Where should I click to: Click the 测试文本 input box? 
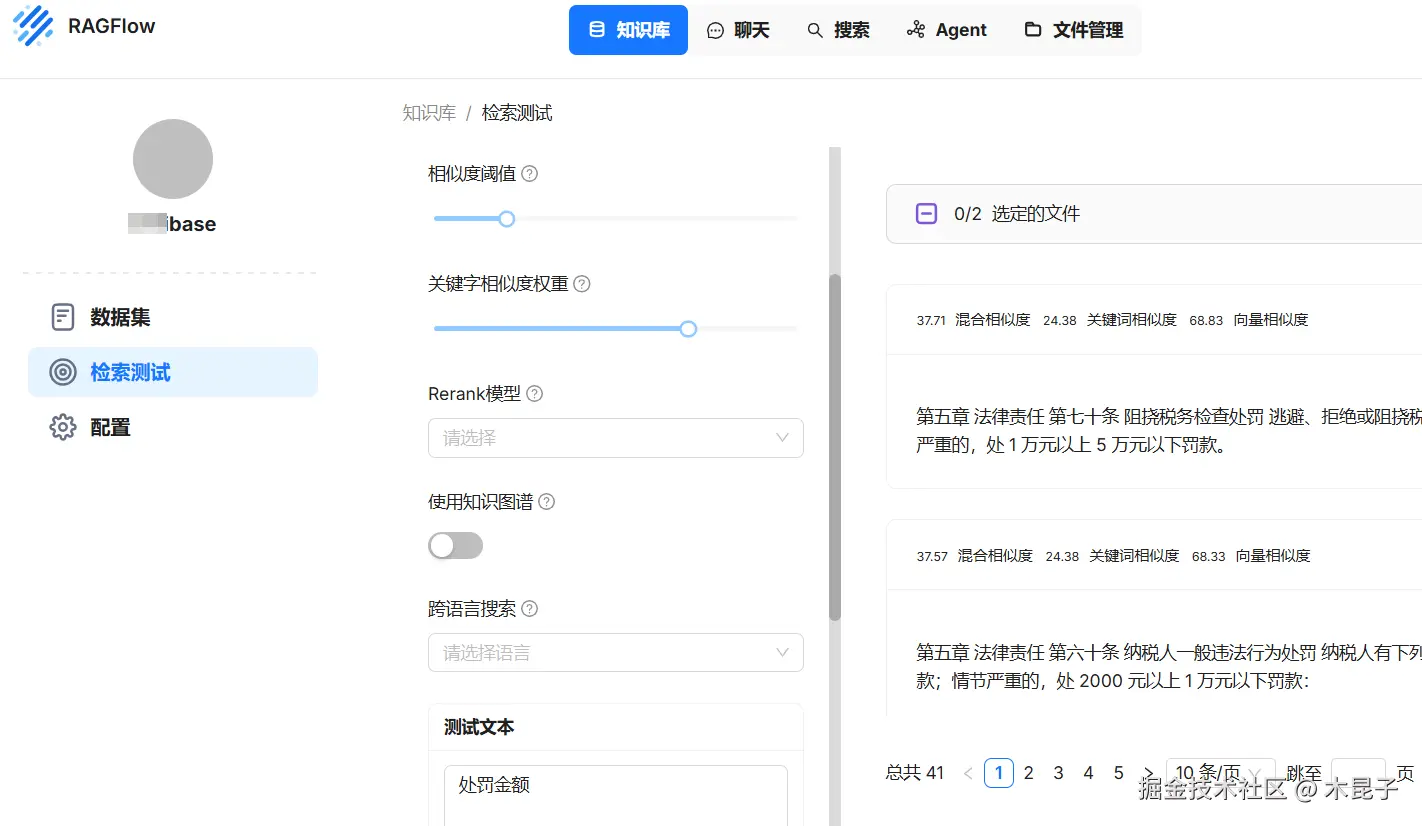coord(616,795)
